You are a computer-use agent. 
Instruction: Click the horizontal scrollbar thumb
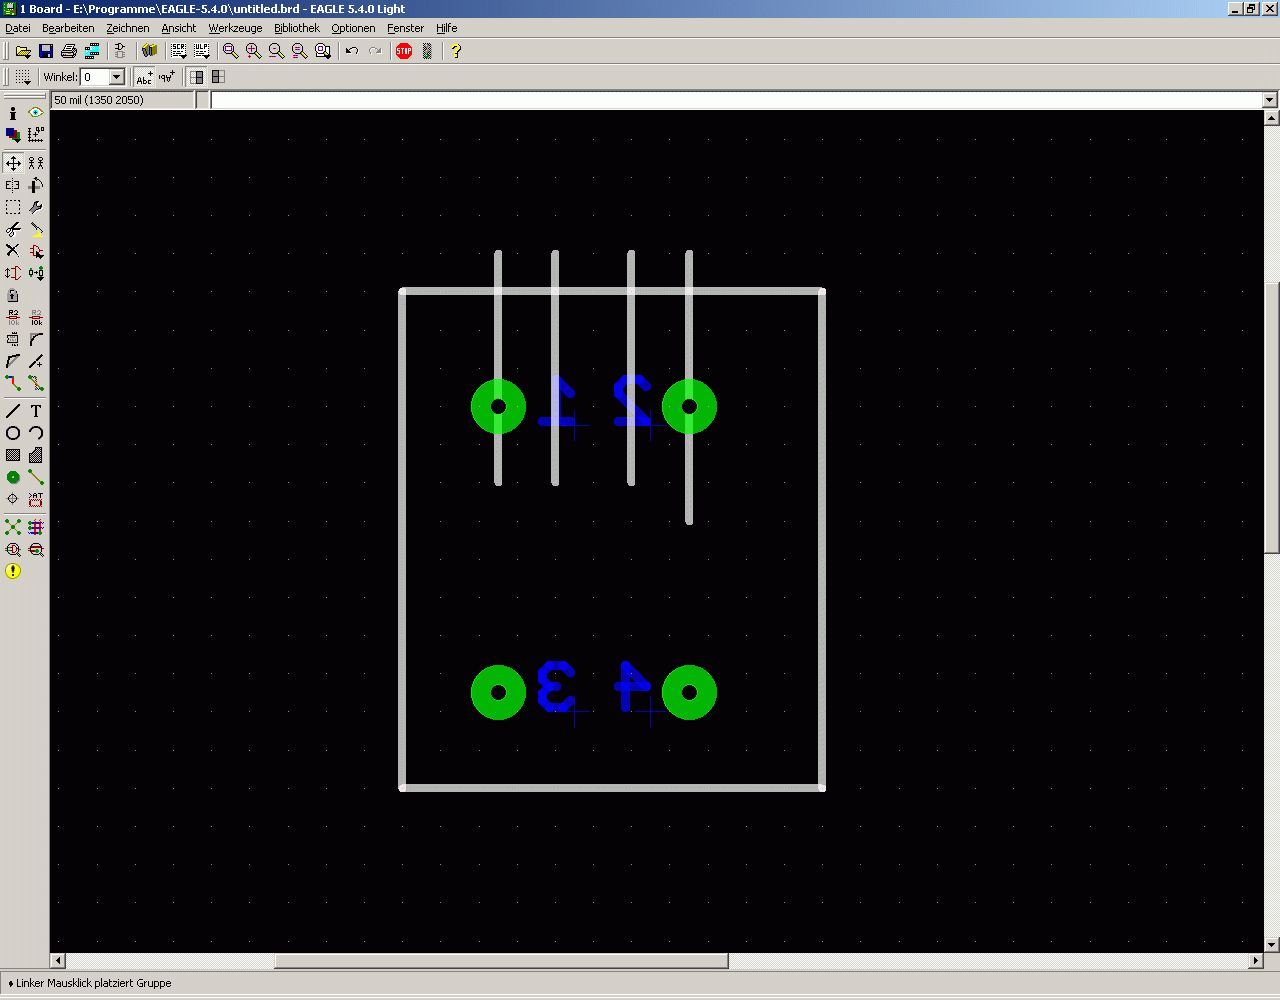pyautogui.click(x=502, y=961)
